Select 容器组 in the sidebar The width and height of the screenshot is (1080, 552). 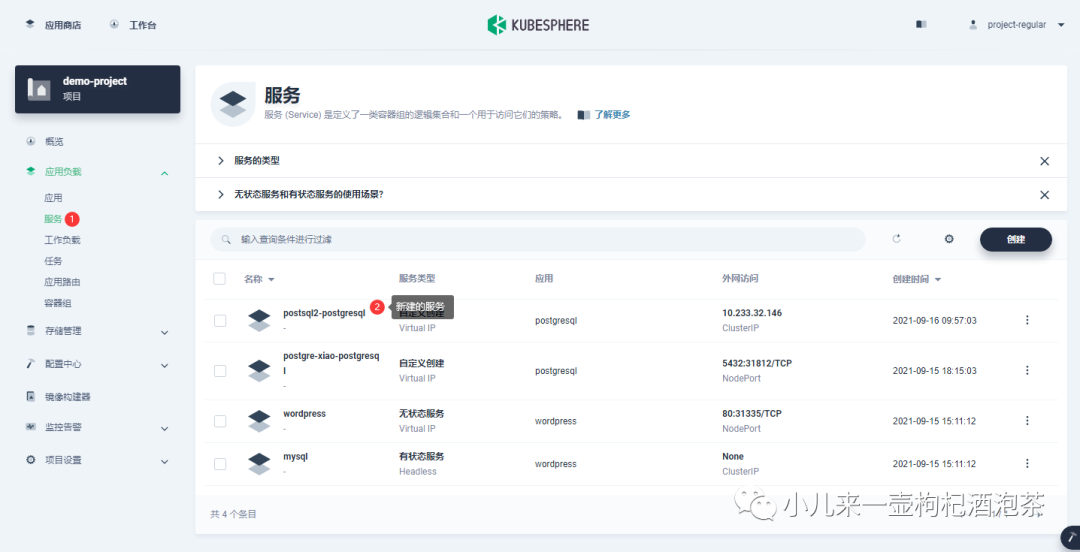(58, 303)
